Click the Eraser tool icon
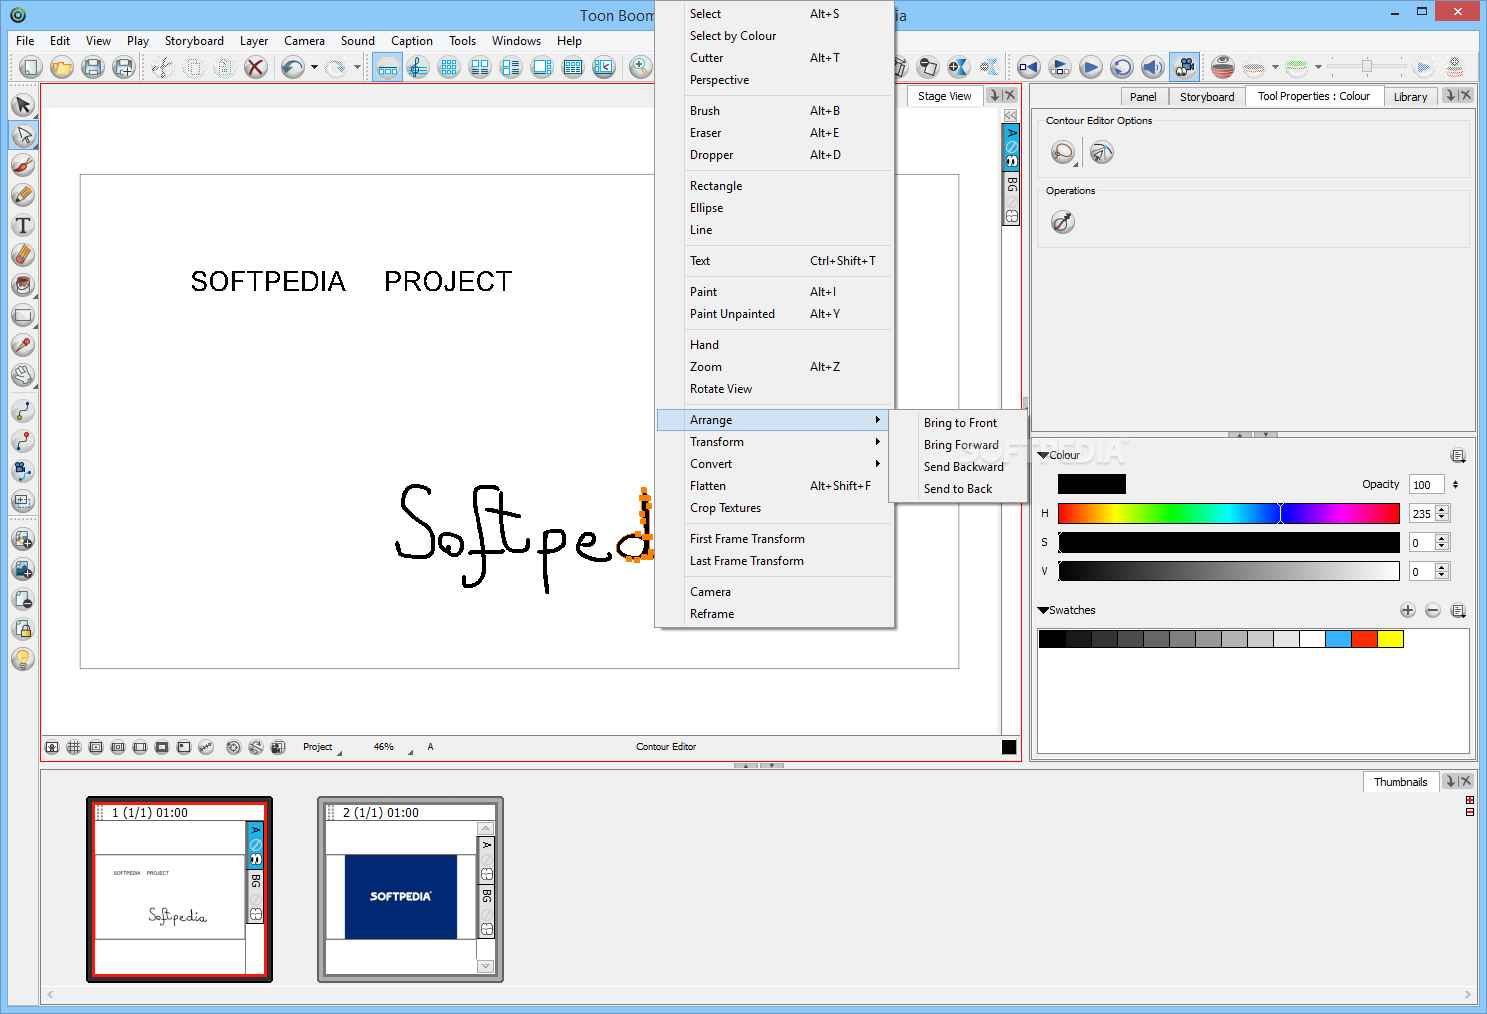This screenshot has width=1487, height=1014. [x=22, y=255]
